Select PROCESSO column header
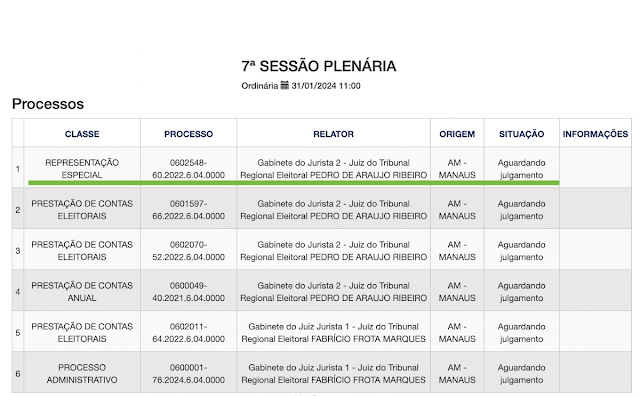The width and height of the screenshot is (640, 396). [189, 134]
